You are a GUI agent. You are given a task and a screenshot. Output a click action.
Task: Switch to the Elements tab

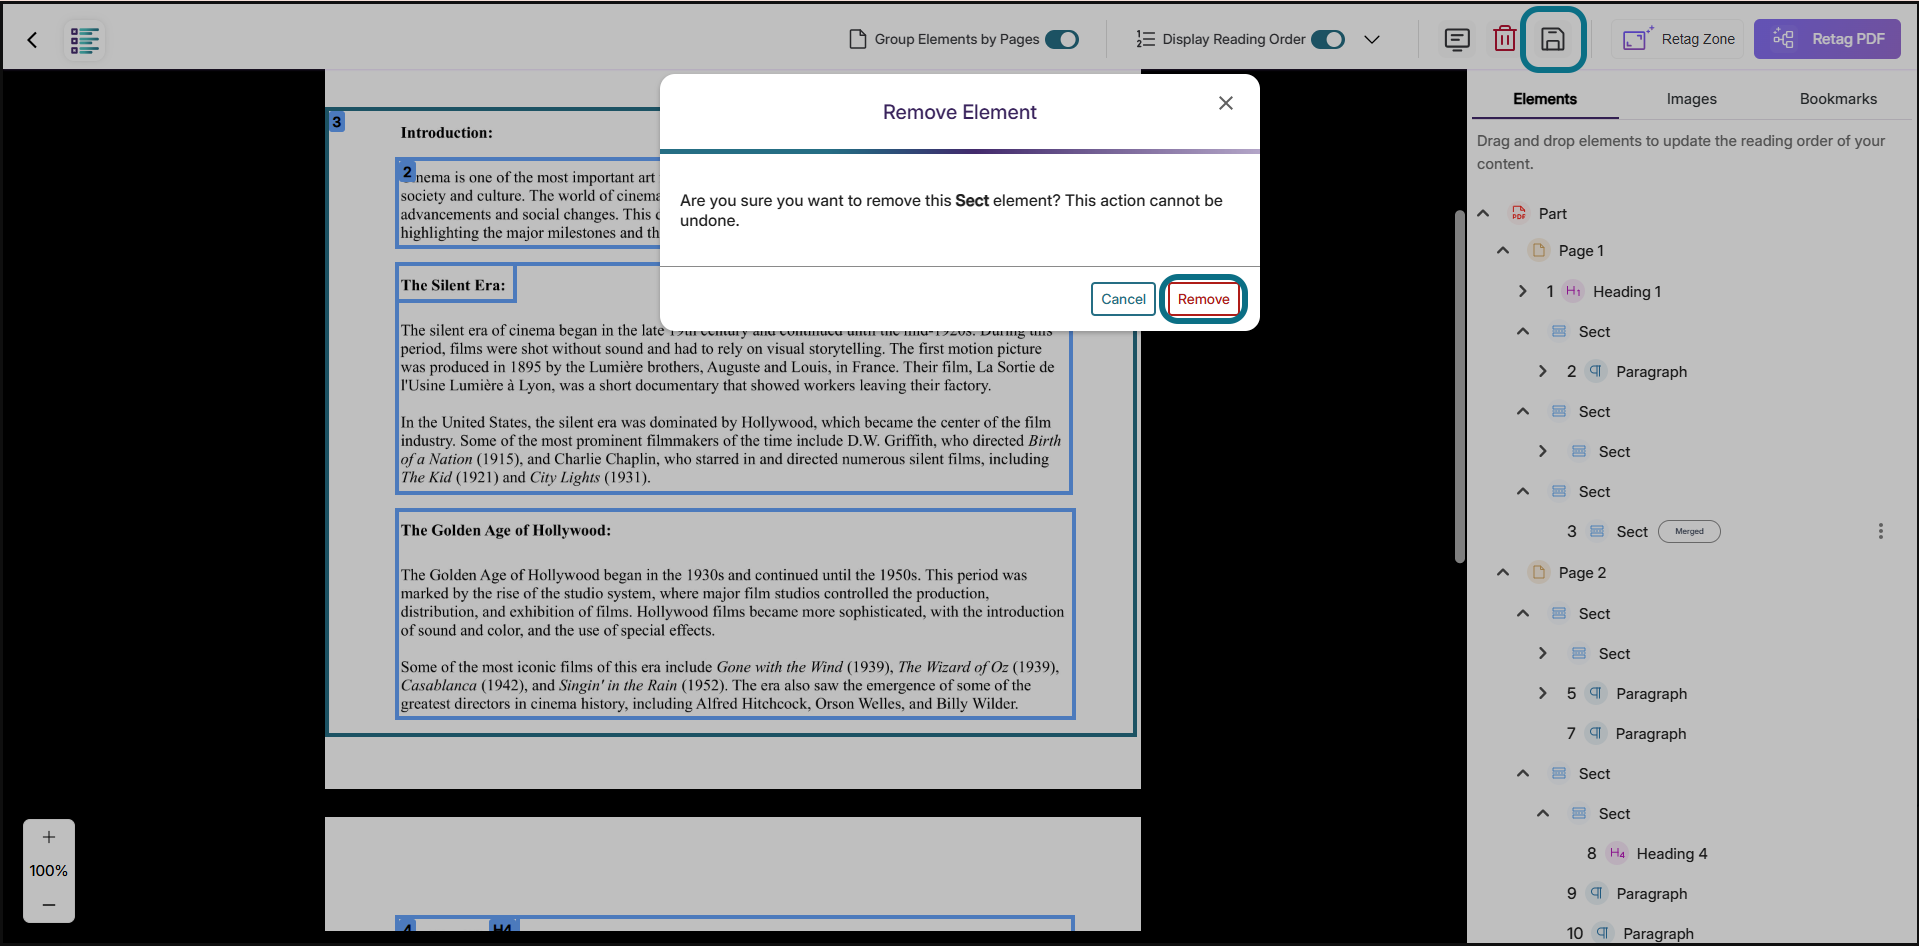pyautogui.click(x=1544, y=99)
